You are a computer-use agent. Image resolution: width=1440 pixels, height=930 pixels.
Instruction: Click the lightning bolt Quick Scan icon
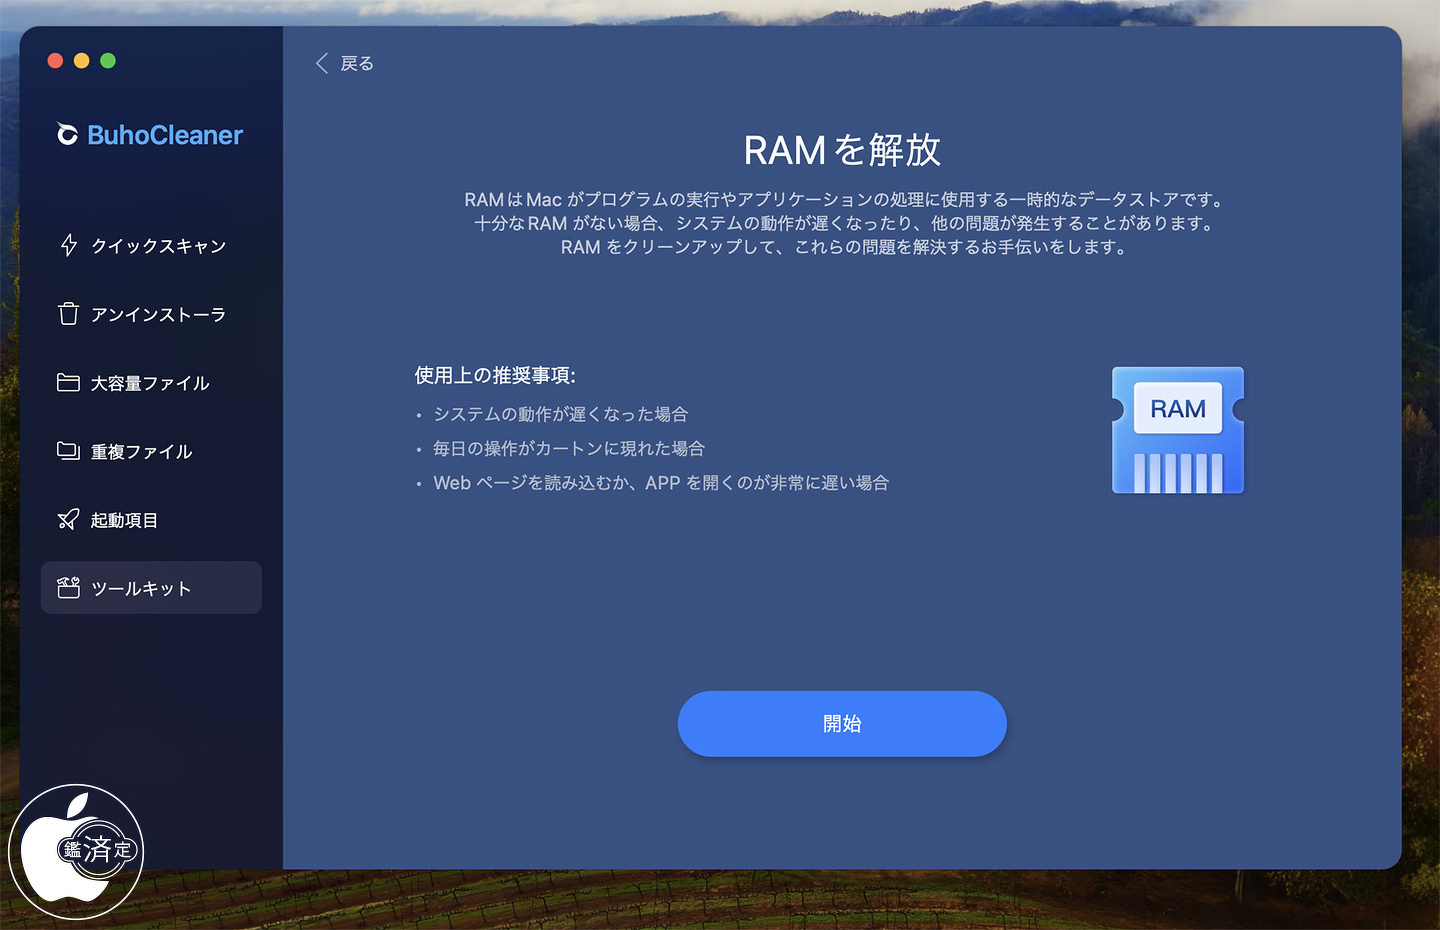[68, 245]
